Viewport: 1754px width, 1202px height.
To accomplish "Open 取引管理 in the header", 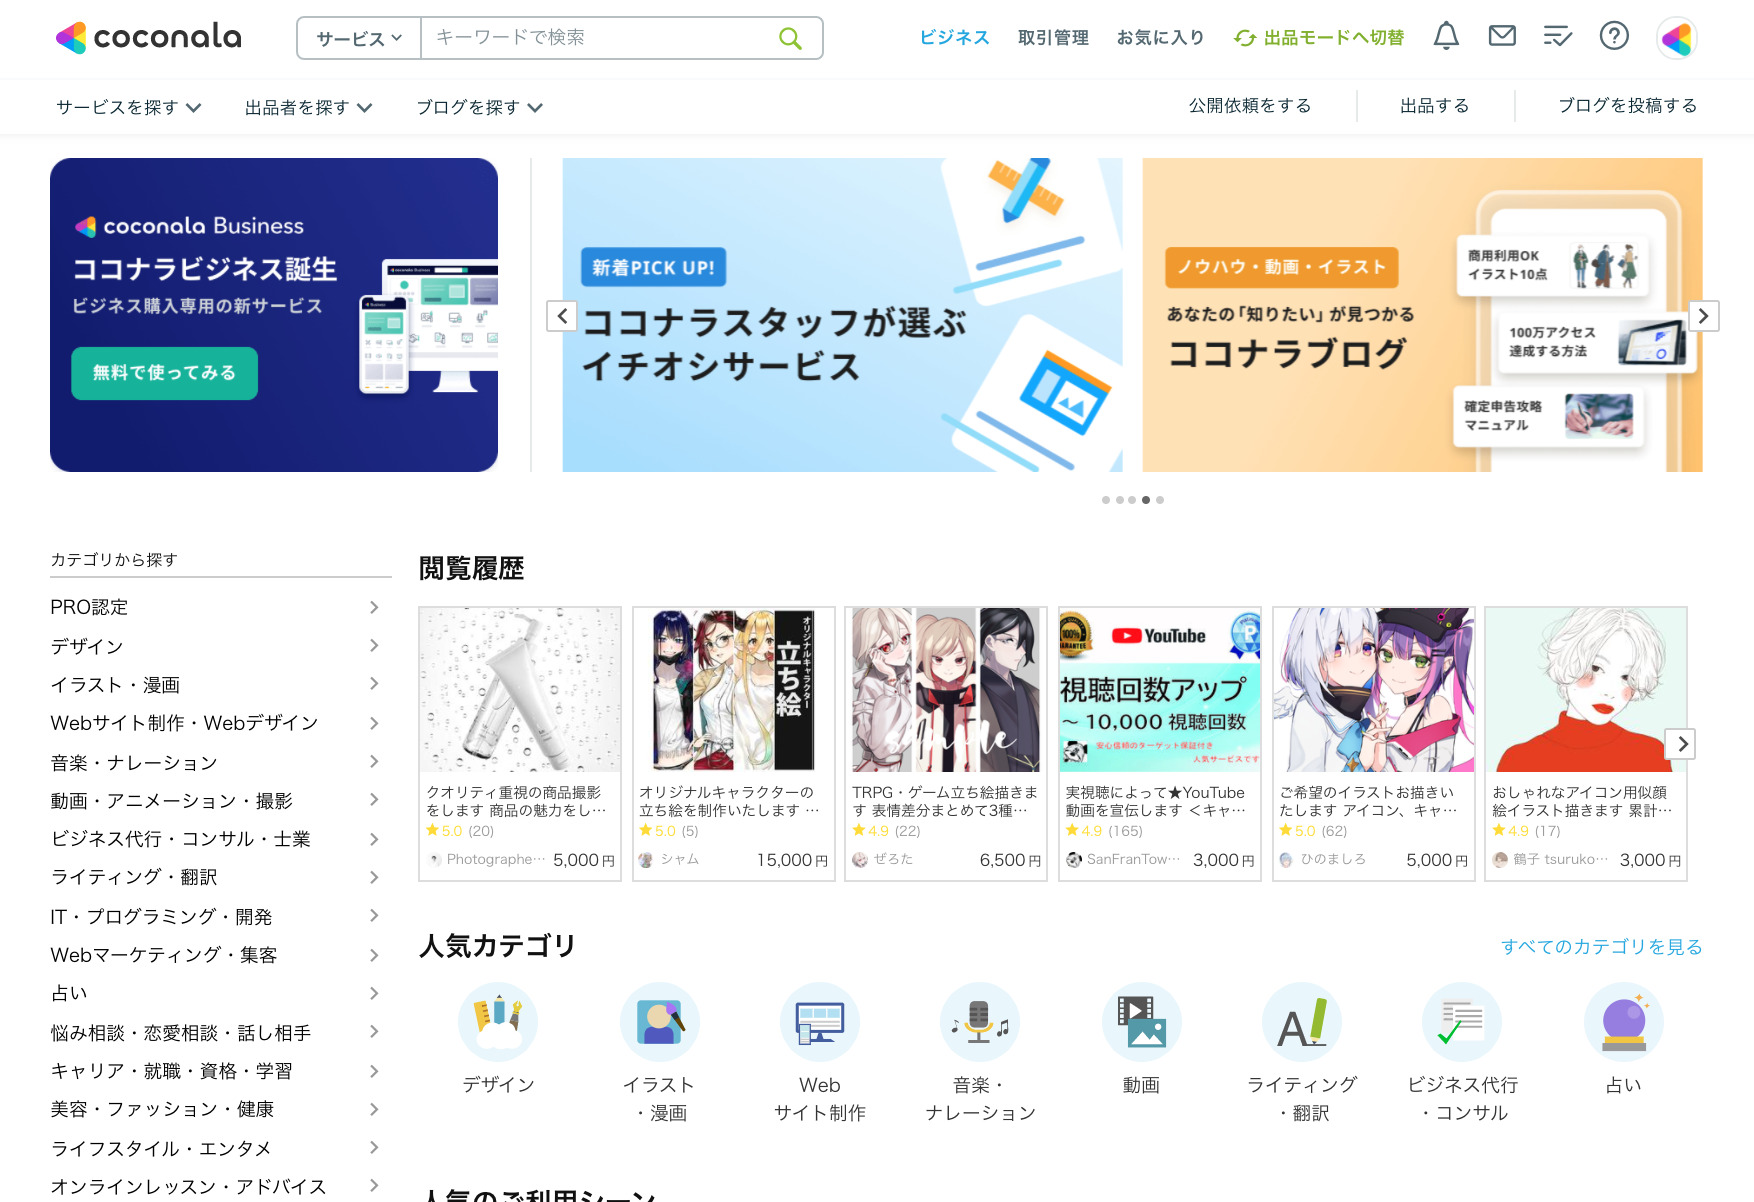I will [x=1053, y=38].
